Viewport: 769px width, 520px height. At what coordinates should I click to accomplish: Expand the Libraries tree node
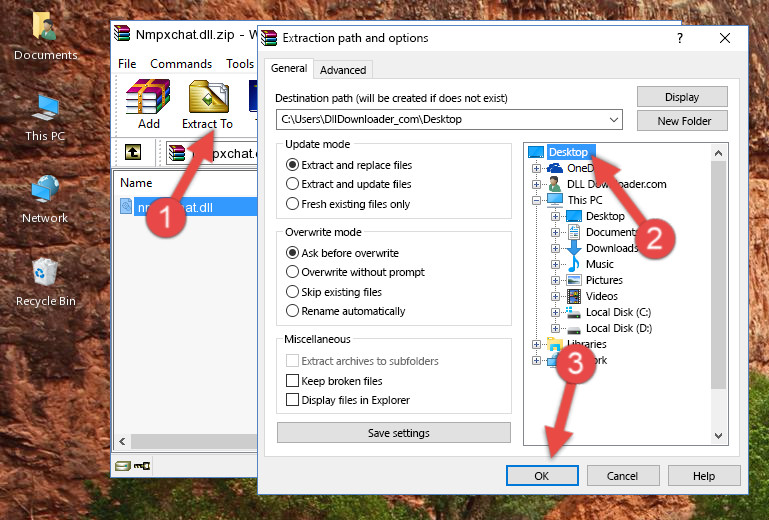[x=536, y=344]
